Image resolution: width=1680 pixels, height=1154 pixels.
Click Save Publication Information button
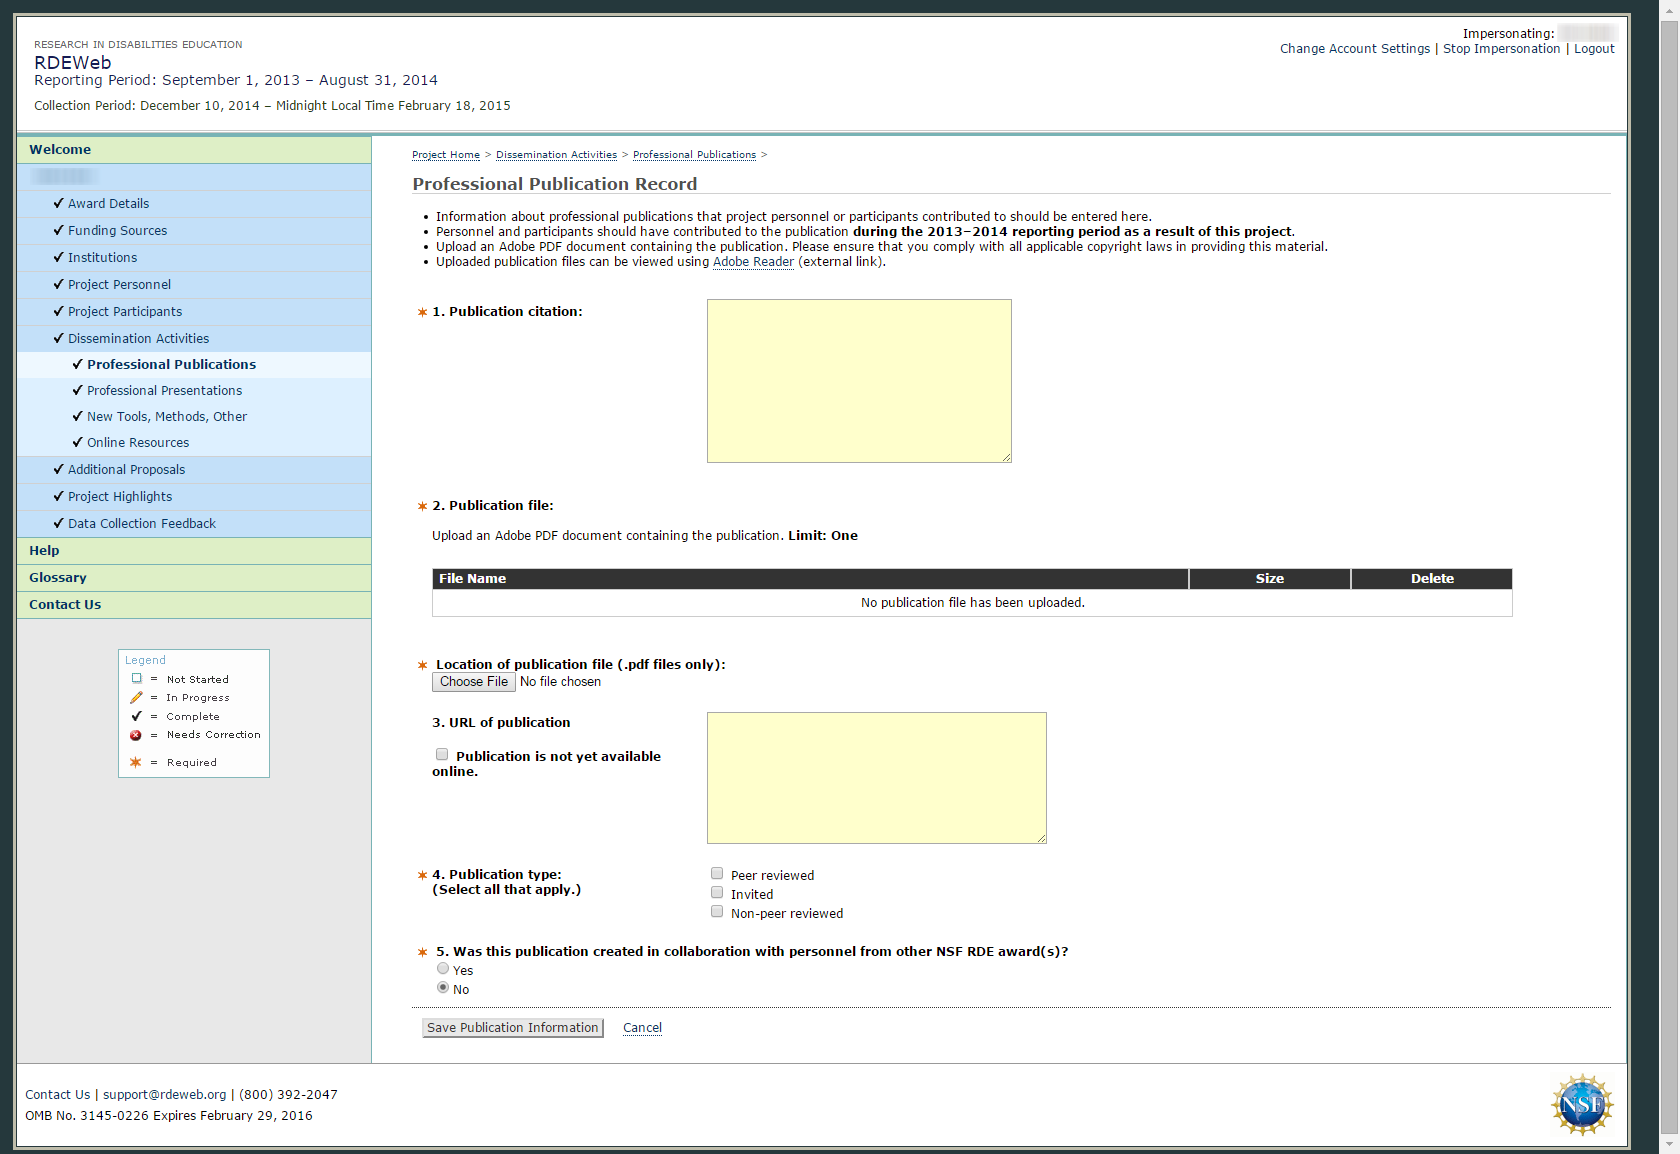coord(513,1028)
